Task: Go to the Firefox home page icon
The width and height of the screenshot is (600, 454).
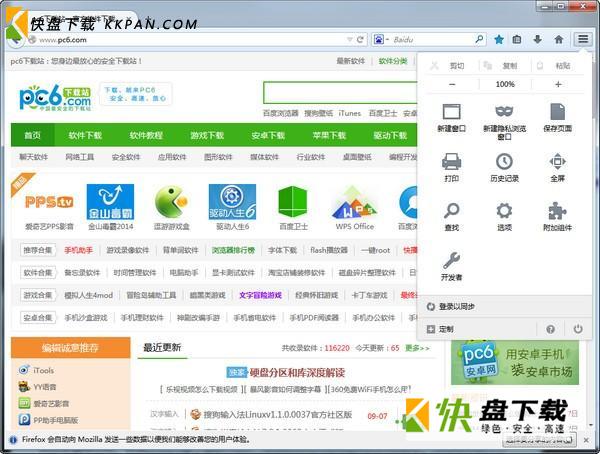Action: pyautogui.click(x=559, y=39)
